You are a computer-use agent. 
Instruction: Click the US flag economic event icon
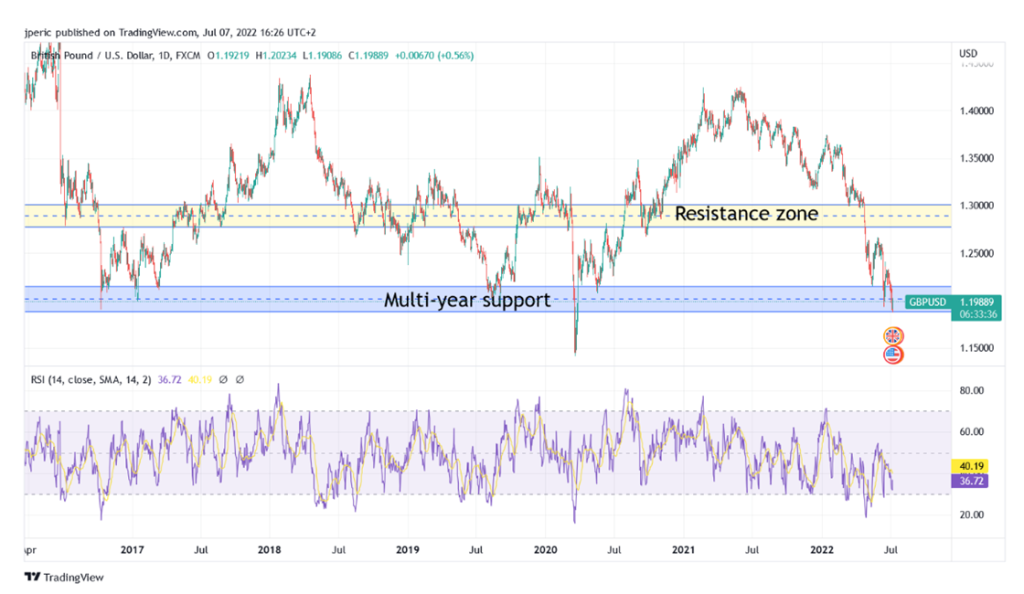pos(894,355)
